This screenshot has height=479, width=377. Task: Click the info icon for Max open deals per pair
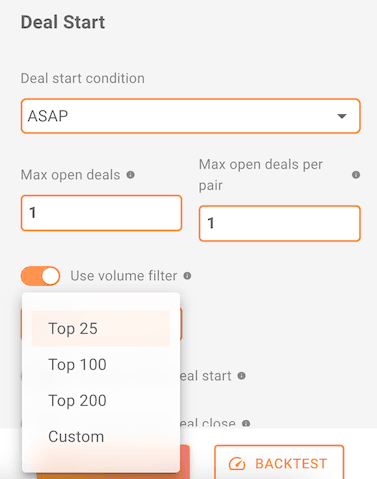[356, 175]
